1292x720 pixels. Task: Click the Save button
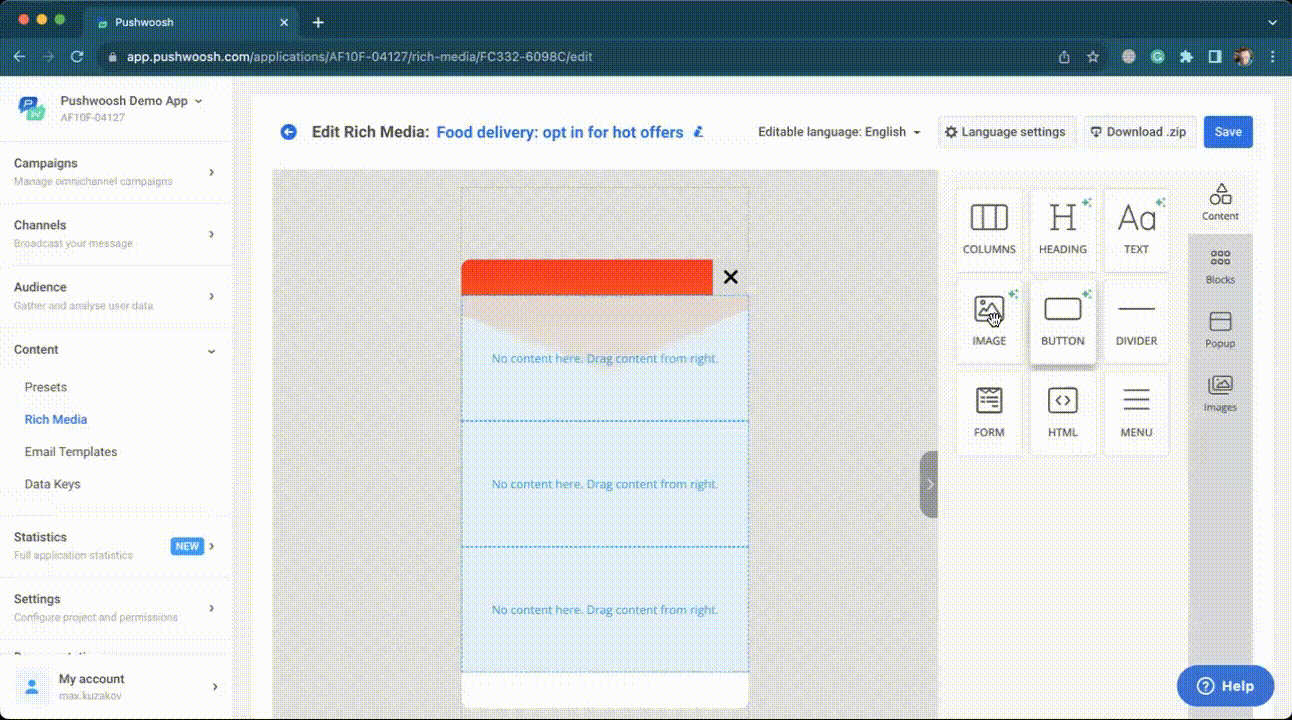[x=1228, y=132]
